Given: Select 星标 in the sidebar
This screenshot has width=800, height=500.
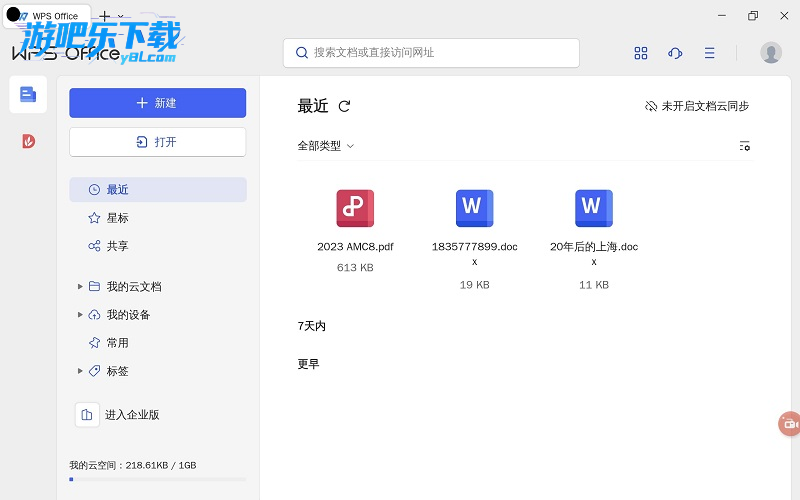Looking at the screenshot, I should tap(117, 218).
